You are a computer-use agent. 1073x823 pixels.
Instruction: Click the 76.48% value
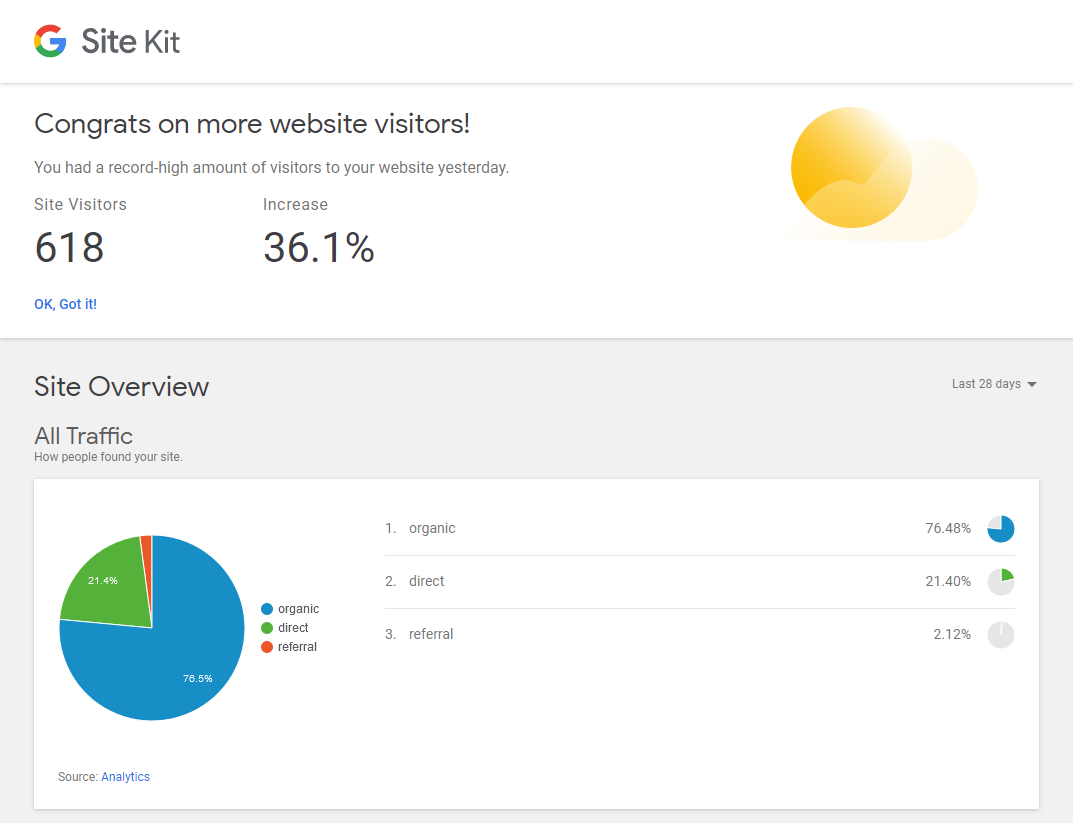(x=948, y=528)
